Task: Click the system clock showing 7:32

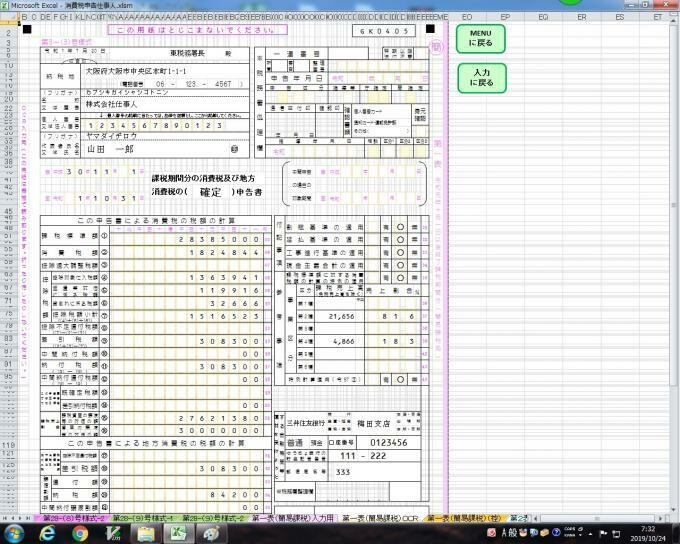Action: (648, 529)
